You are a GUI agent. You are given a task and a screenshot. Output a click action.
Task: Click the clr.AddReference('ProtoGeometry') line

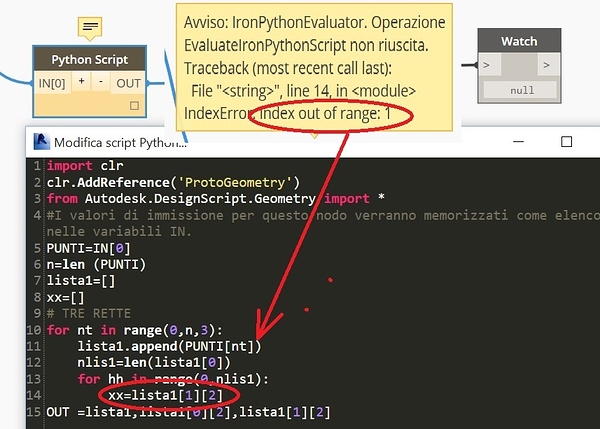173,183
